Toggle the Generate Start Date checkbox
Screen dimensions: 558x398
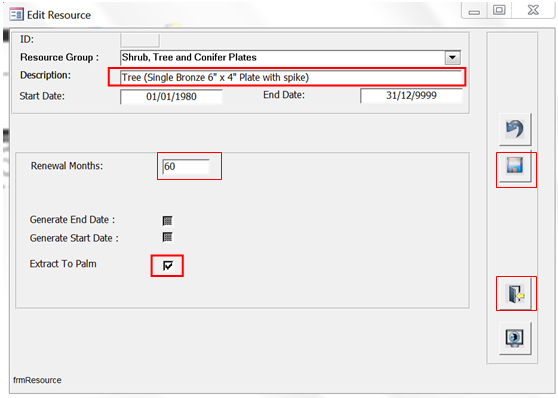(x=167, y=237)
